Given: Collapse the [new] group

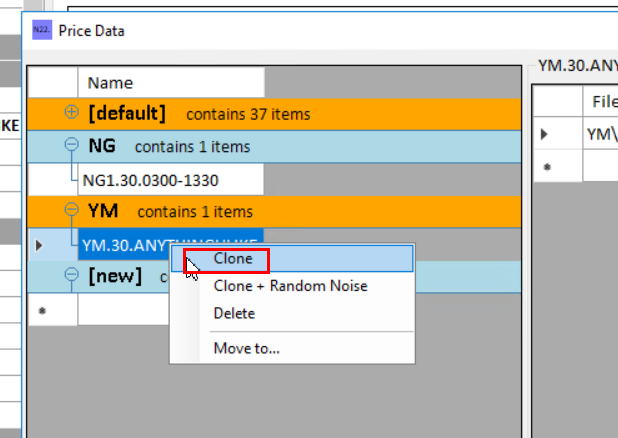Looking at the screenshot, I should 71,276.
